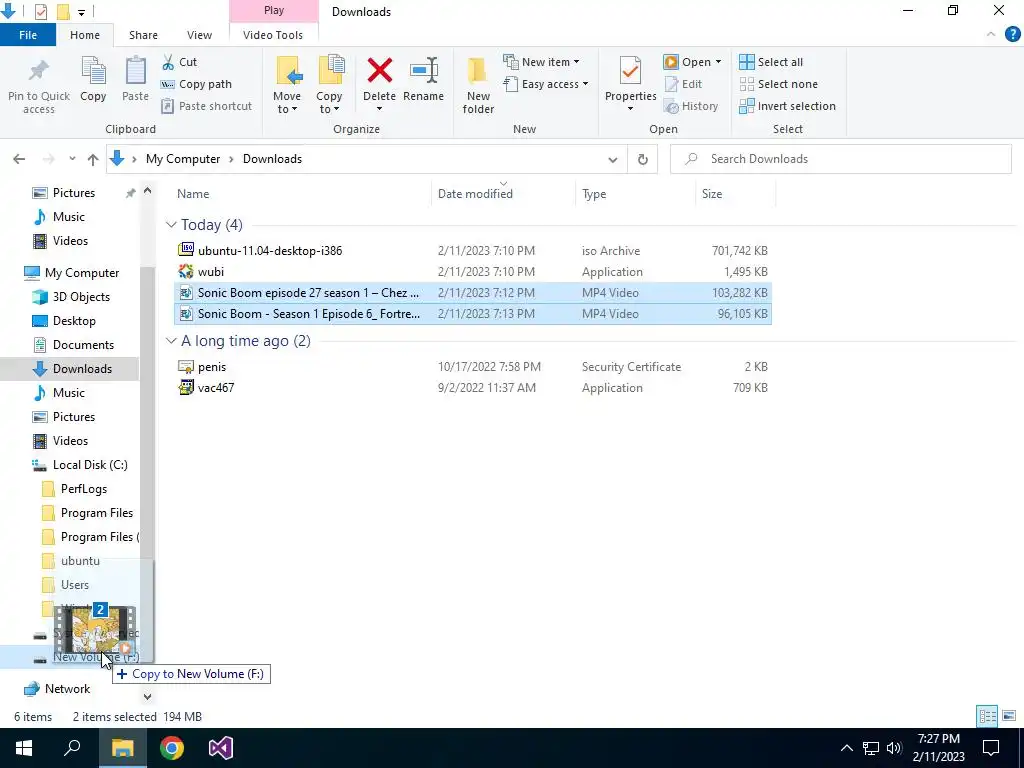
Task: Select the Home ribbon tab
Action: click(85, 35)
